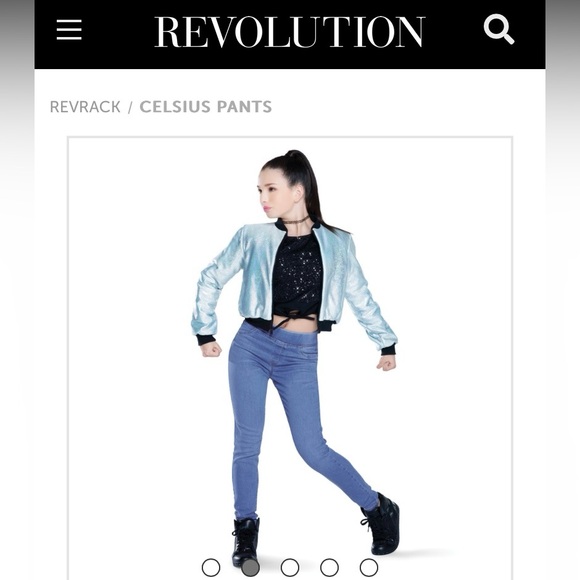Go home via the REVOLUTION logo
580x580 pixels.
290,31
